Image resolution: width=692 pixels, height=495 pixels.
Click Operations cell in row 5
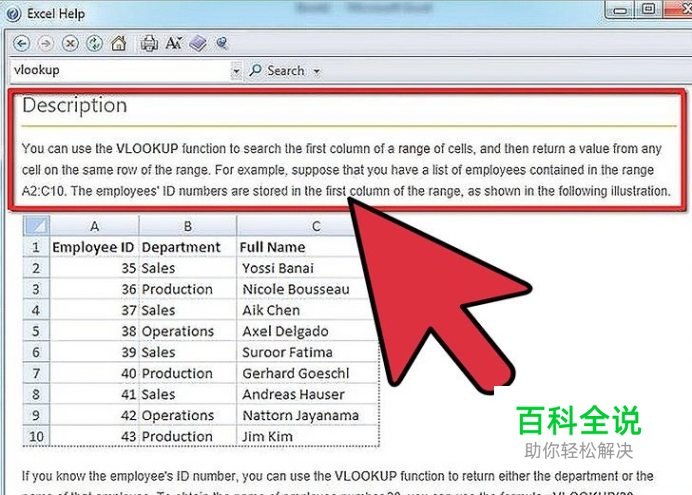coord(188,332)
